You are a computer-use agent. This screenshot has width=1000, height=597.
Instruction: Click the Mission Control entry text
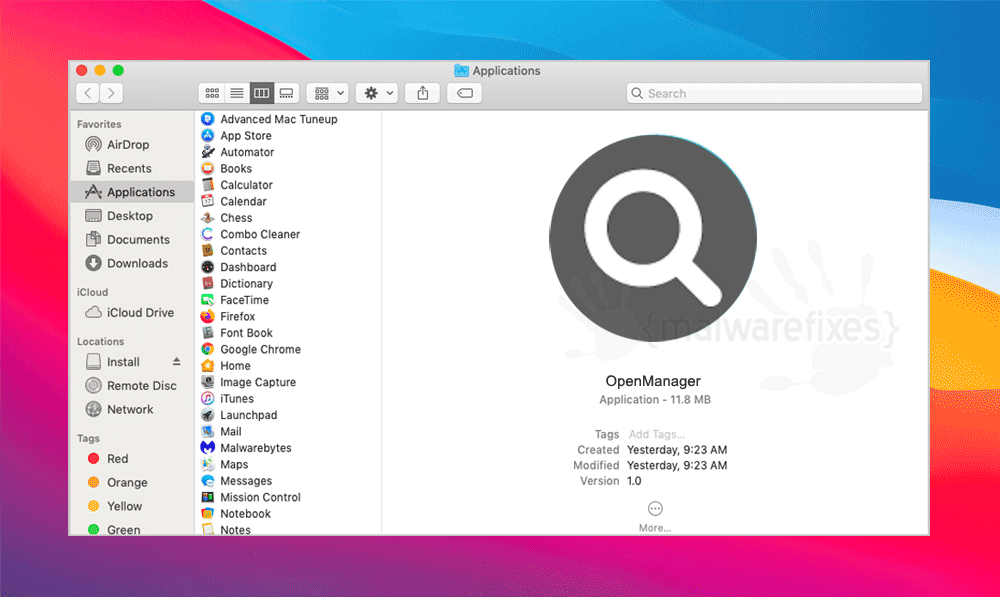260,498
